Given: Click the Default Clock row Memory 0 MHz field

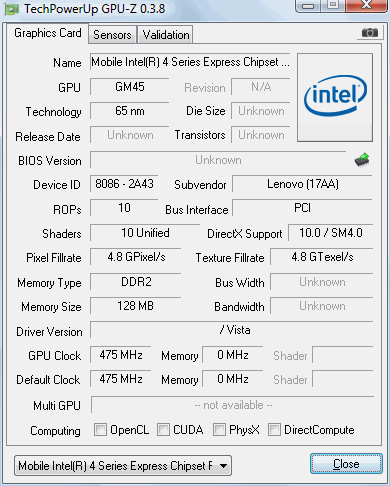Looking at the screenshot, I should point(233,379).
